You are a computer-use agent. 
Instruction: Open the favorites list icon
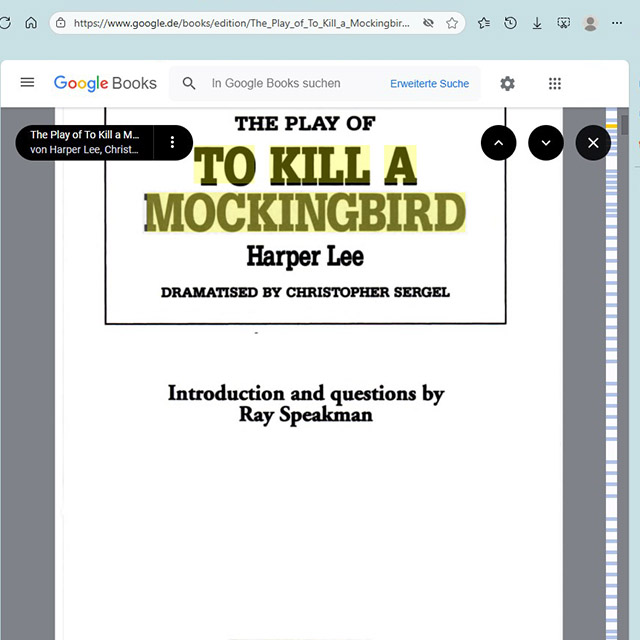click(484, 23)
